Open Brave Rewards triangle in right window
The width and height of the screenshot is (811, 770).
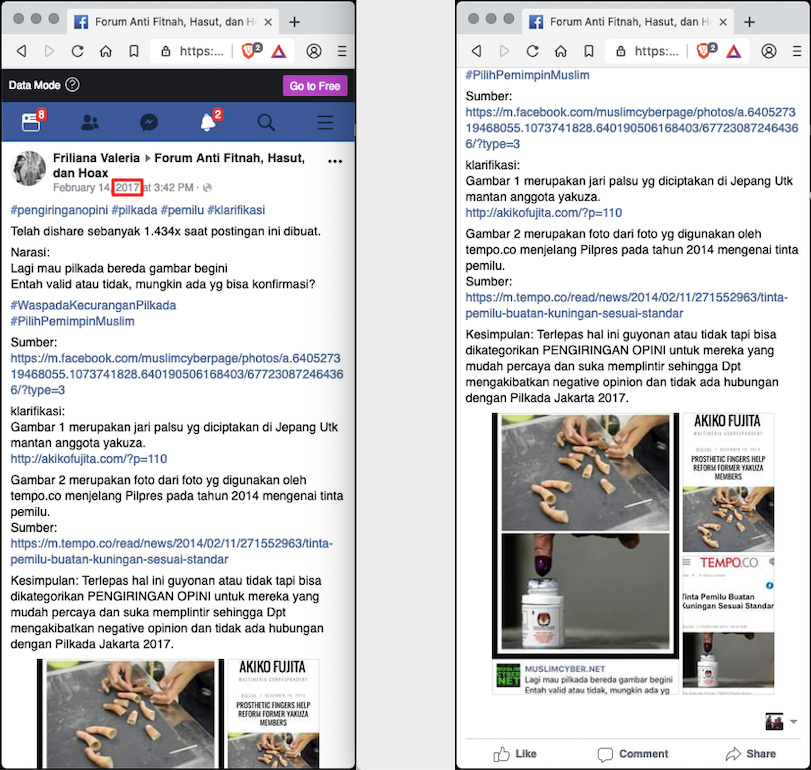pos(734,51)
